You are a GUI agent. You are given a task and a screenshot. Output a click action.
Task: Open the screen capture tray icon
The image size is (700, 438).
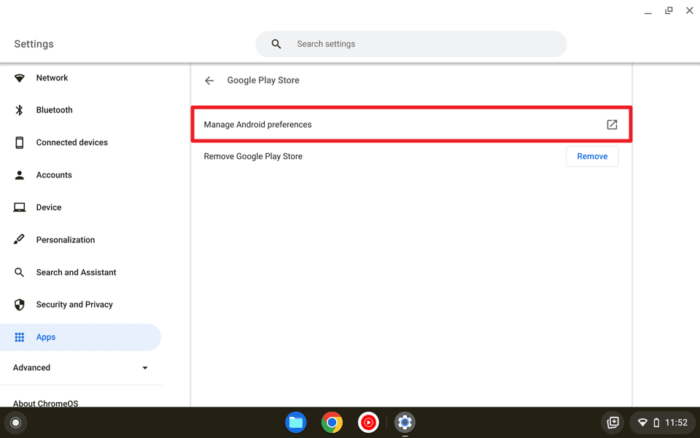point(613,422)
